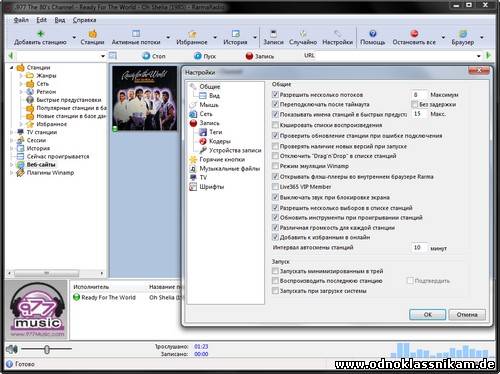Check Запускать при загрузке системы
Screen dimensions: 500x374
click(x=275, y=291)
